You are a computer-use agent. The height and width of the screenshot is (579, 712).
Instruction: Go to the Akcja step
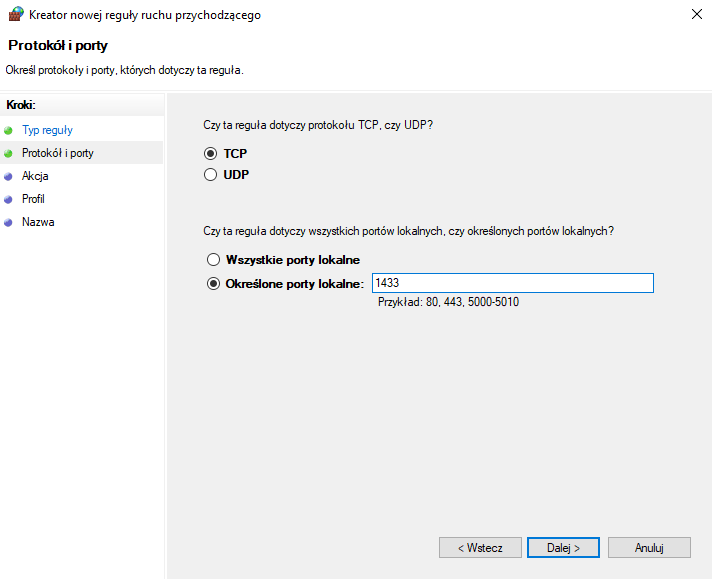pos(35,176)
